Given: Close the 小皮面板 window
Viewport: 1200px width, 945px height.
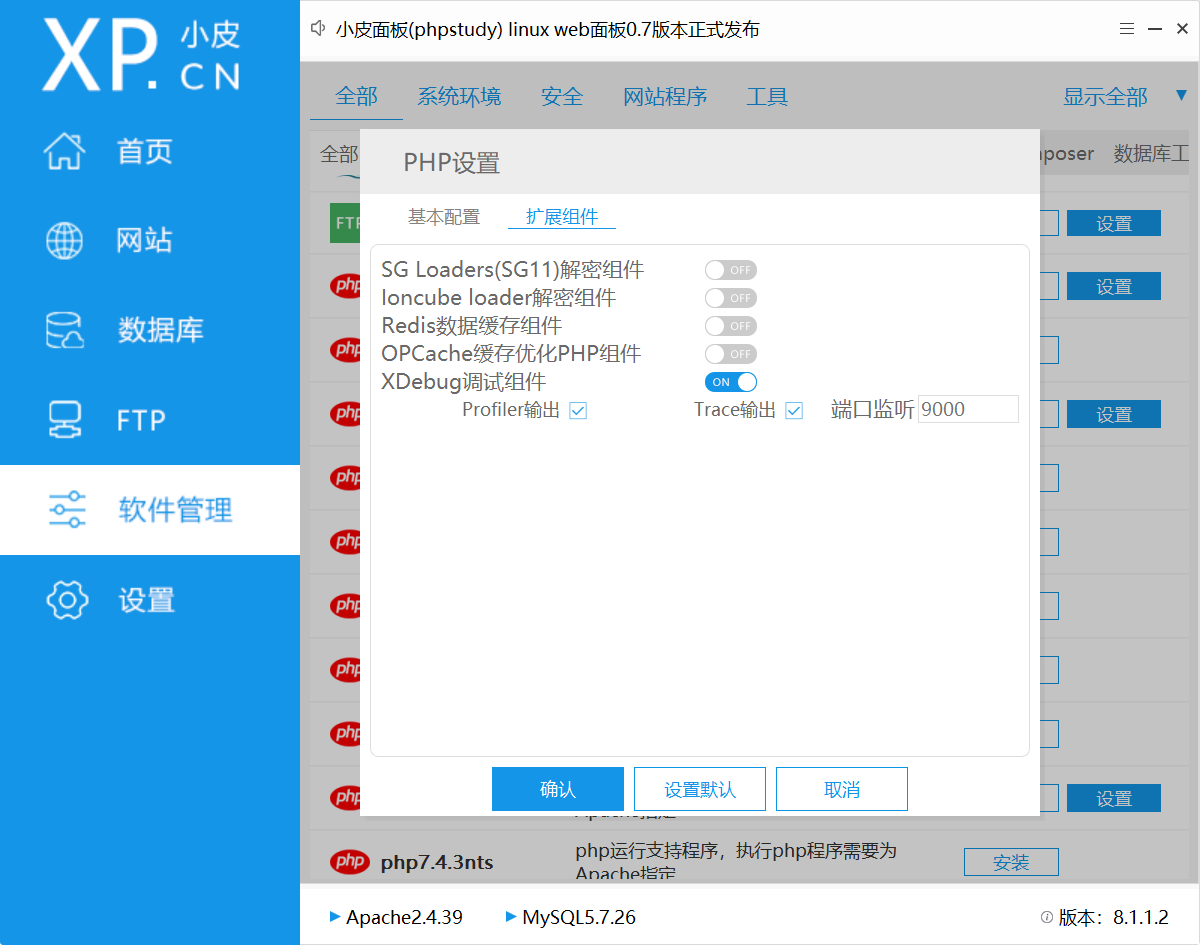Looking at the screenshot, I should point(1182,30).
